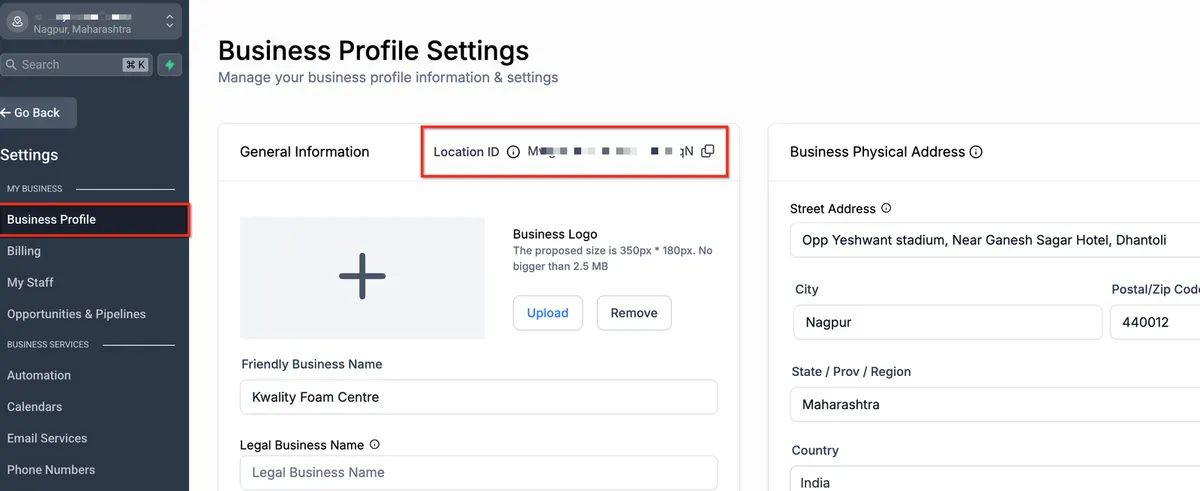Click the Street Address field
The width and height of the screenshot is (1200, 491).
(995, 240)
